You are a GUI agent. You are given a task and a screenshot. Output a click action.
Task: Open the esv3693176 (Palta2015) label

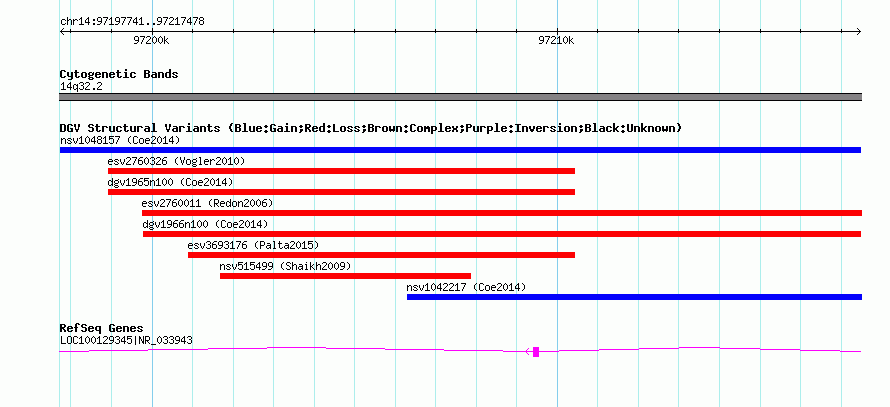click(253, 245)
